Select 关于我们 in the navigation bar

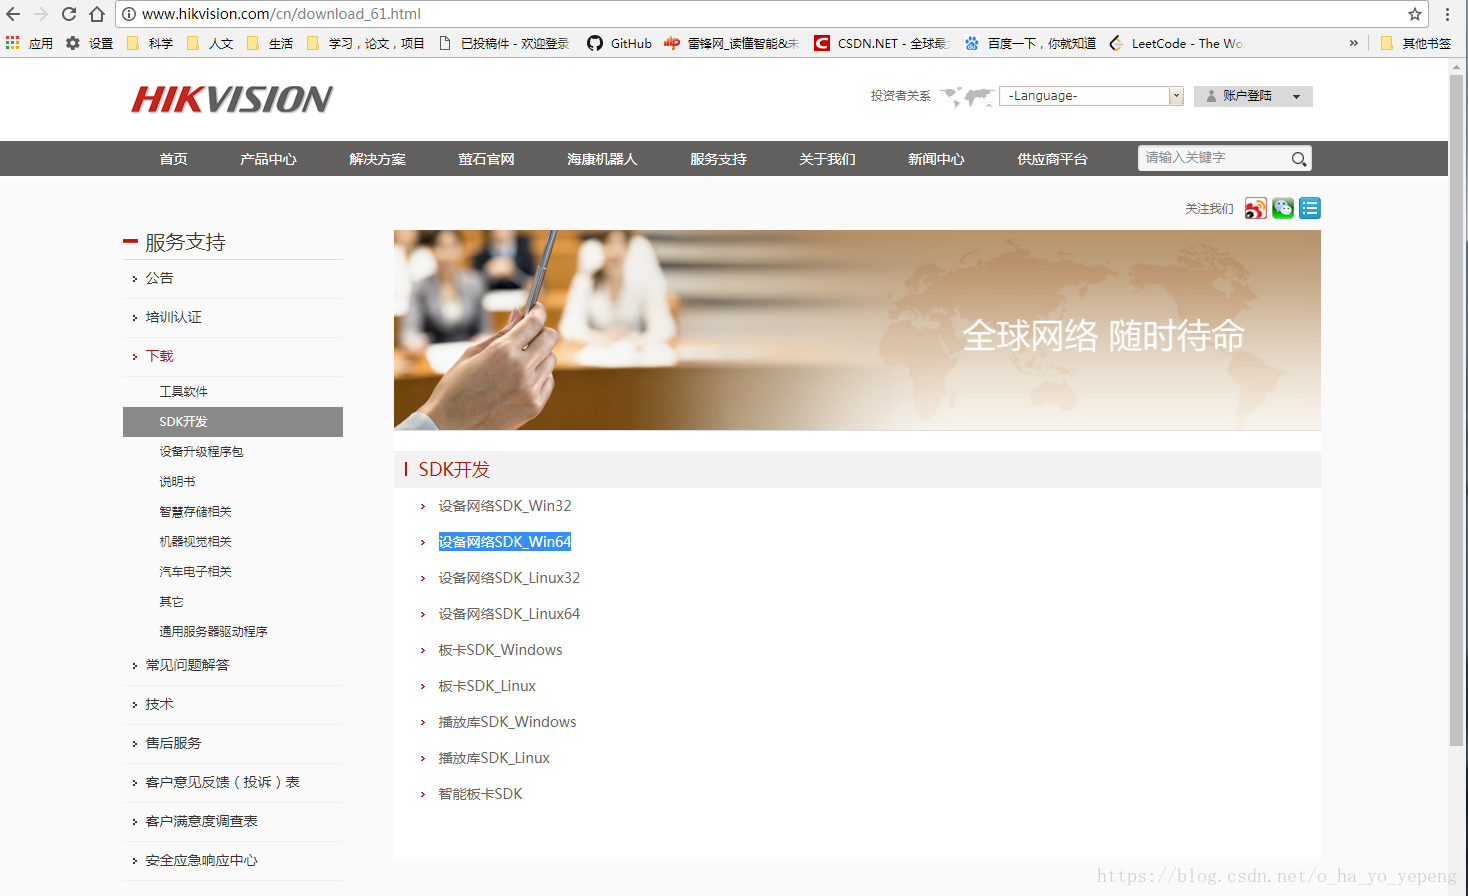point(827,159)
